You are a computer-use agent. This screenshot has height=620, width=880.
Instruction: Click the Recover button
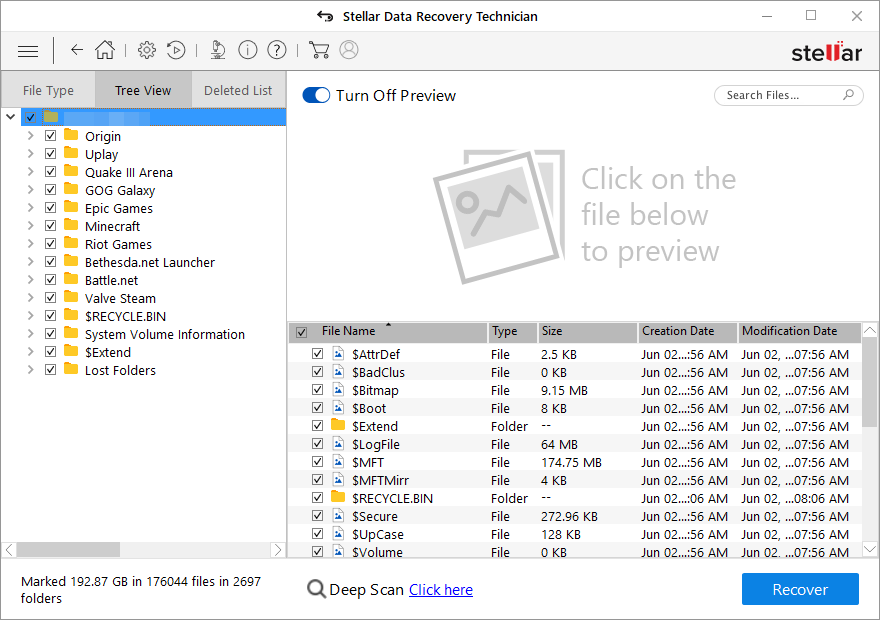(x=800, y=589)
